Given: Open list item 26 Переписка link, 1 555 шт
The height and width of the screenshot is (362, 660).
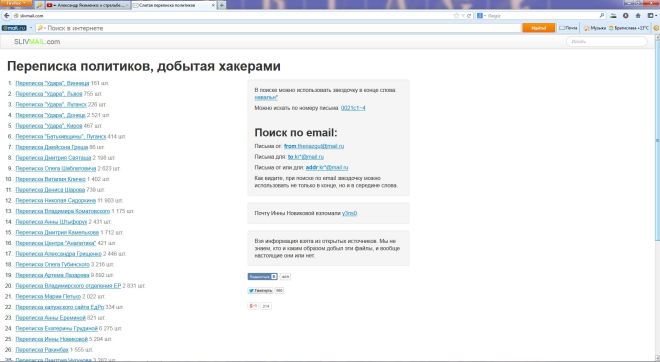Looking at the screenshot, I should point(42,350).
